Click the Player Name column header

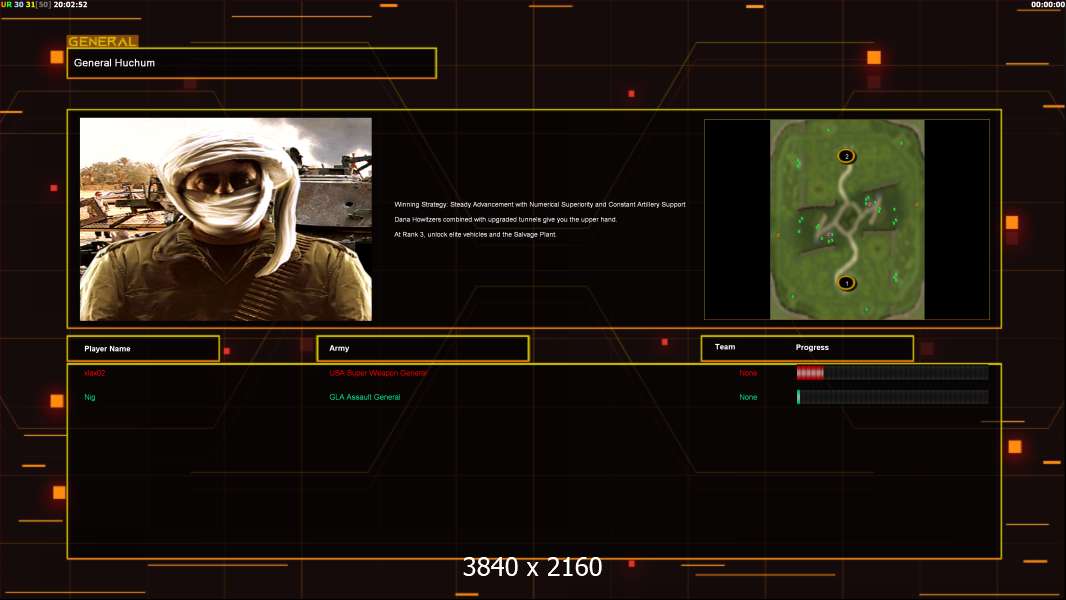click(143, 349)
